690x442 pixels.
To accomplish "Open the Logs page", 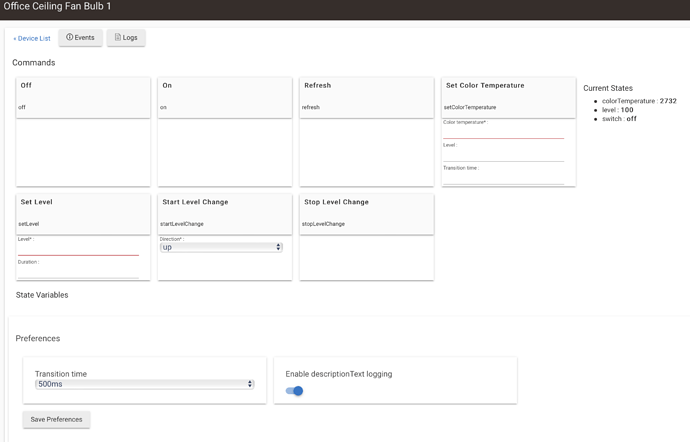I will coord(126,38).
